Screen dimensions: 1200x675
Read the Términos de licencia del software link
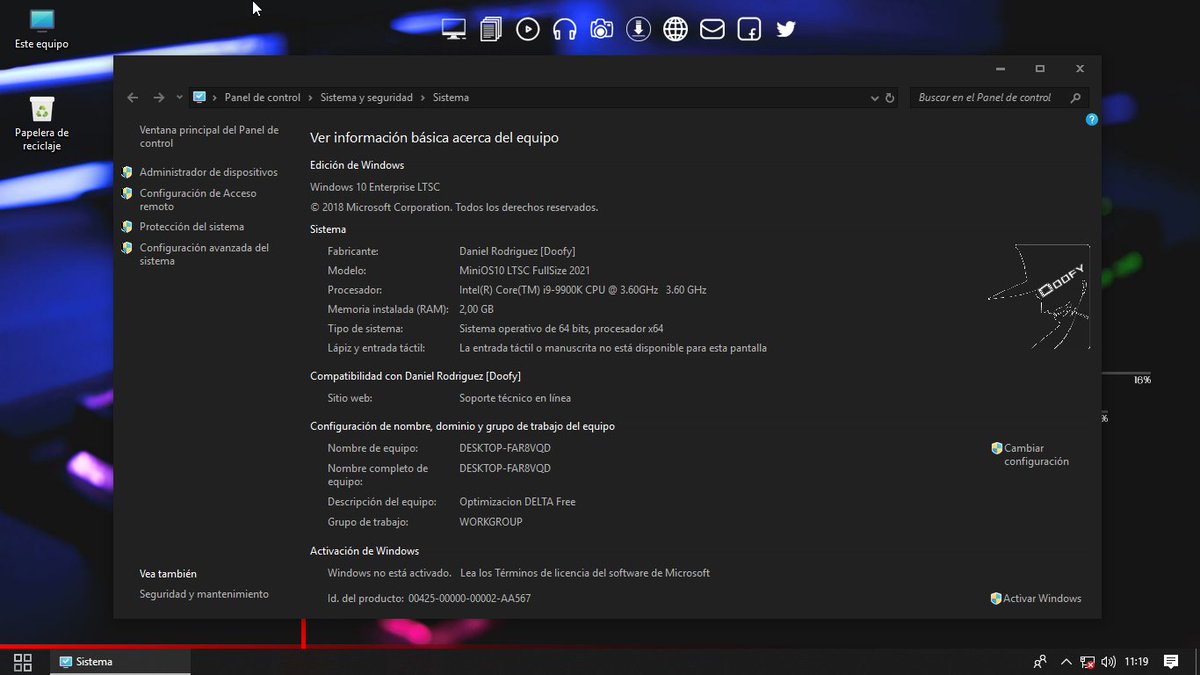pos(585,573)
